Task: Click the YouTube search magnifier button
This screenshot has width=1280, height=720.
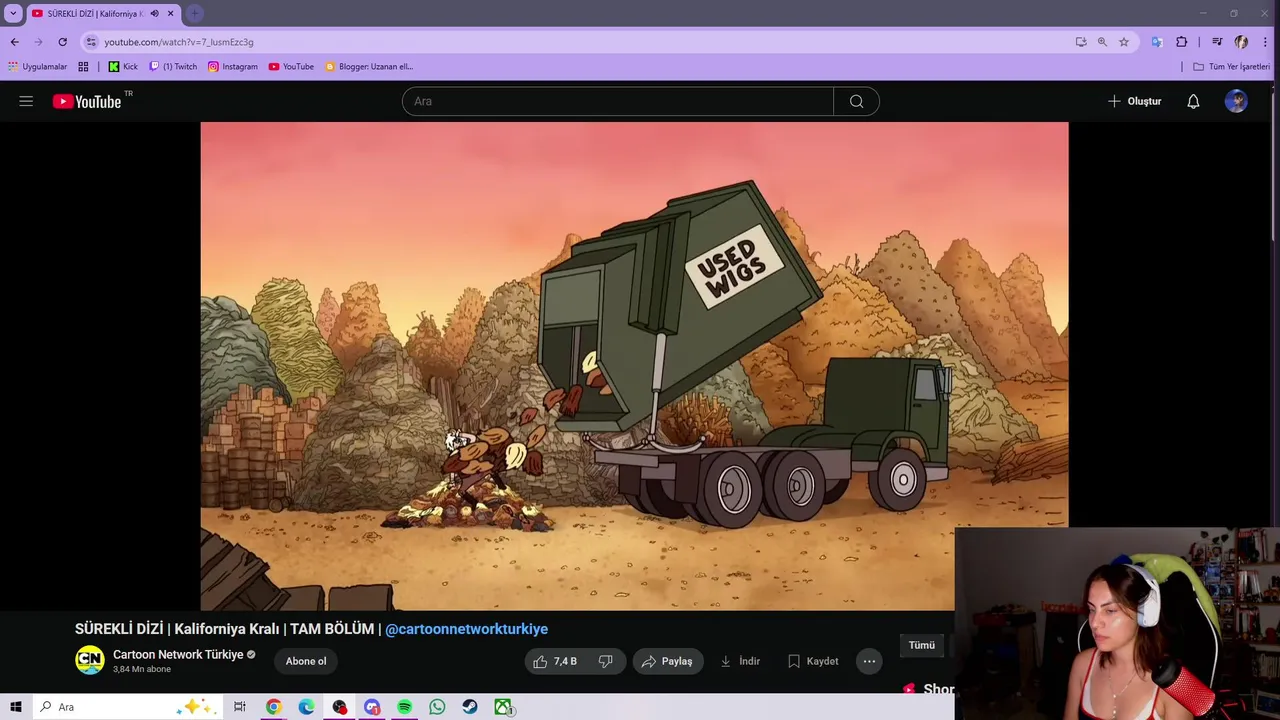Action: [856, 101]
